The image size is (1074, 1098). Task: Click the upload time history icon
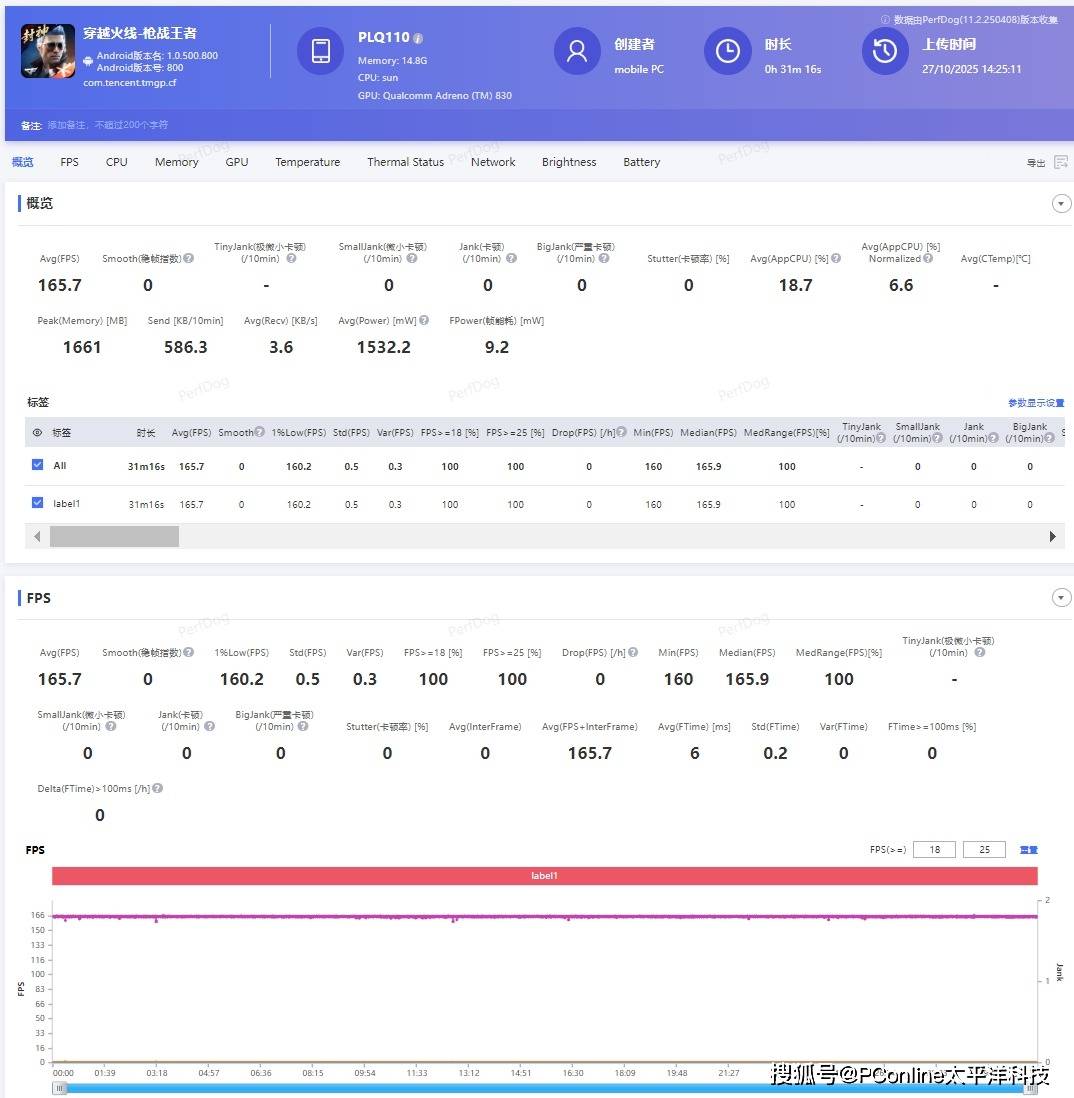(885, 51)
